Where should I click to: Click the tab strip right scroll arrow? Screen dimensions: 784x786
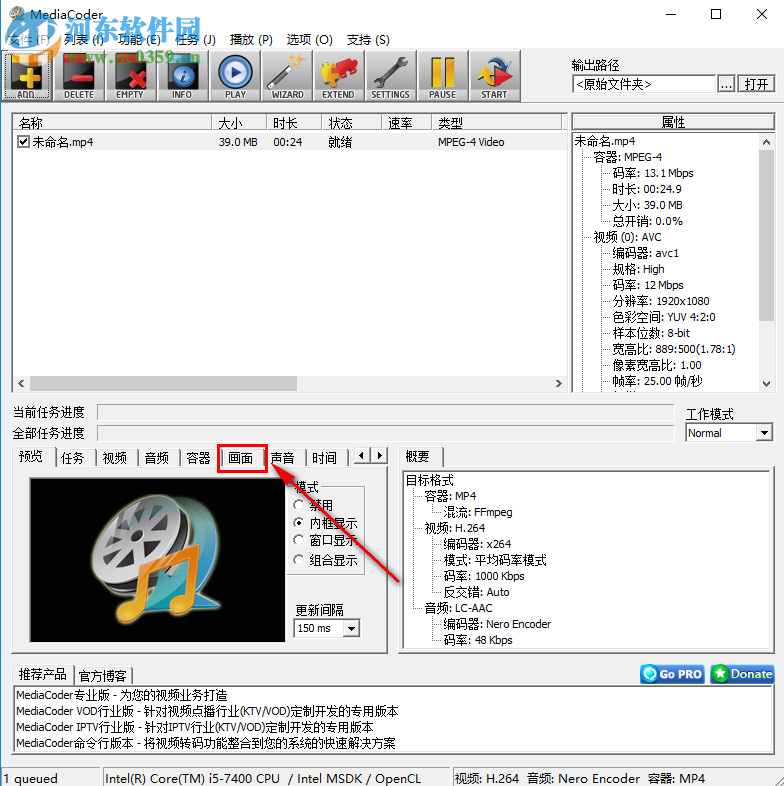[379, 456]
